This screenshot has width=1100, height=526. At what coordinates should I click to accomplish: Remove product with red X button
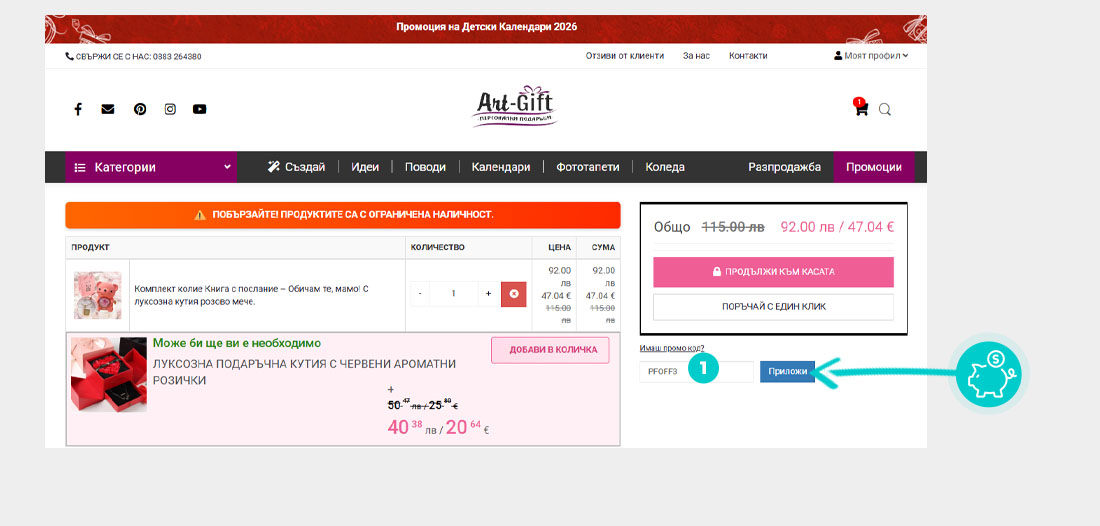click(513, 294)
